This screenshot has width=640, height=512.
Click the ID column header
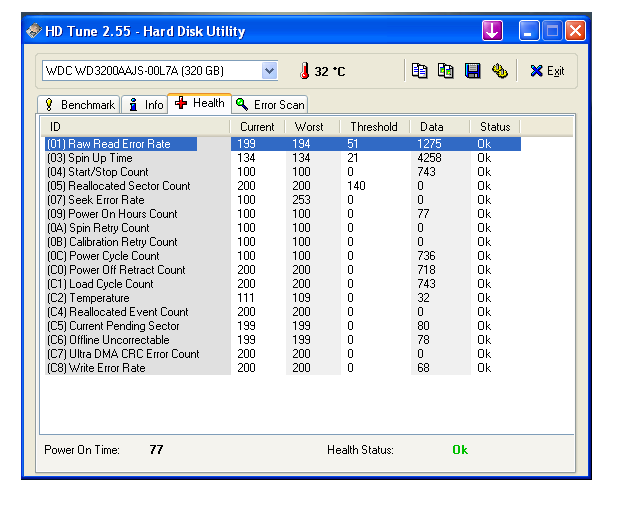[x=136, y=127]
